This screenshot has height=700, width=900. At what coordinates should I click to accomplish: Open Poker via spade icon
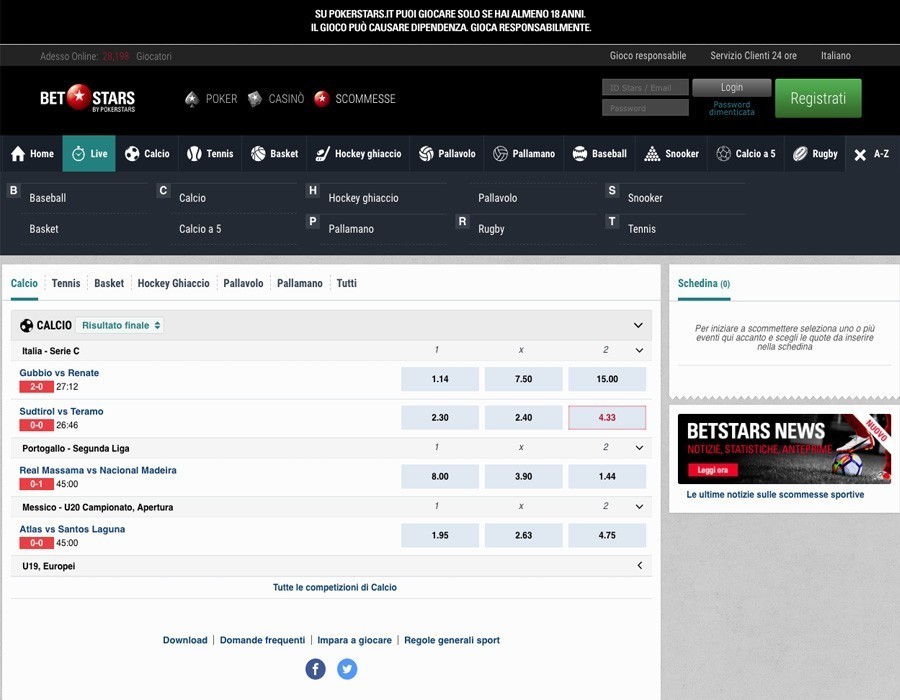pos(192,99)
